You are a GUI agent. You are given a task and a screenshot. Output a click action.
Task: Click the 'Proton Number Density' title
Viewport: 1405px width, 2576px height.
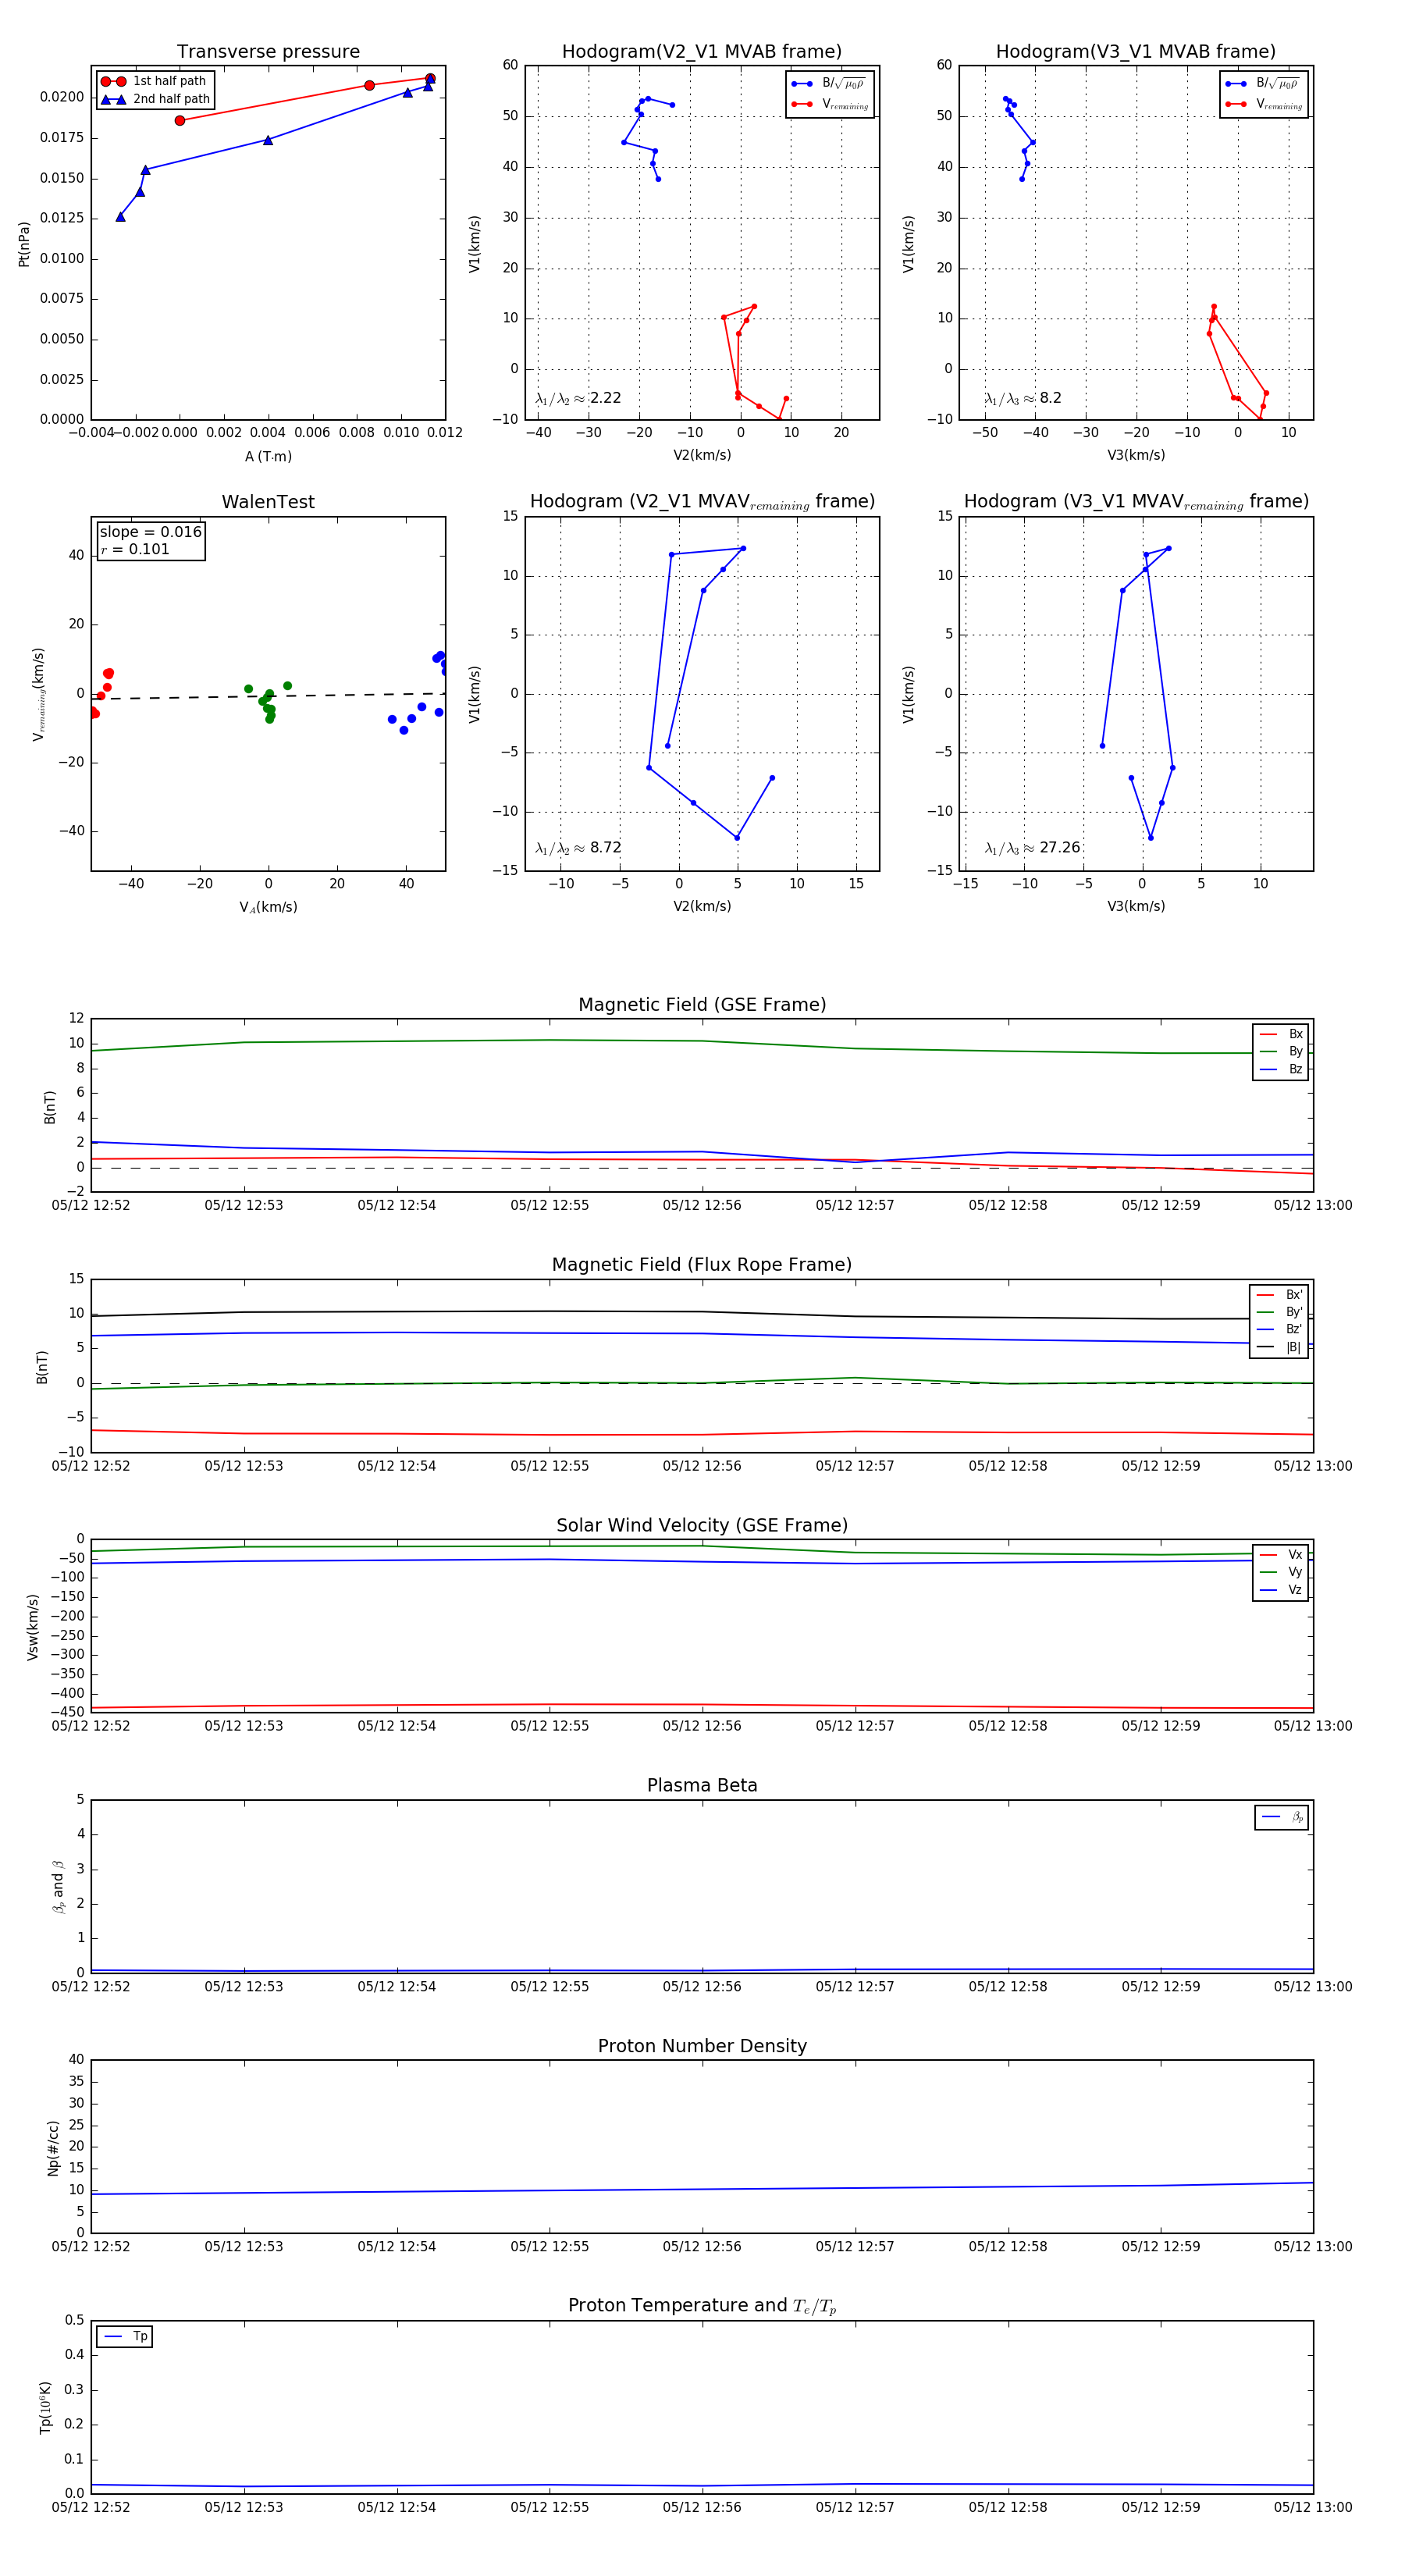(x=702, y=2046)
